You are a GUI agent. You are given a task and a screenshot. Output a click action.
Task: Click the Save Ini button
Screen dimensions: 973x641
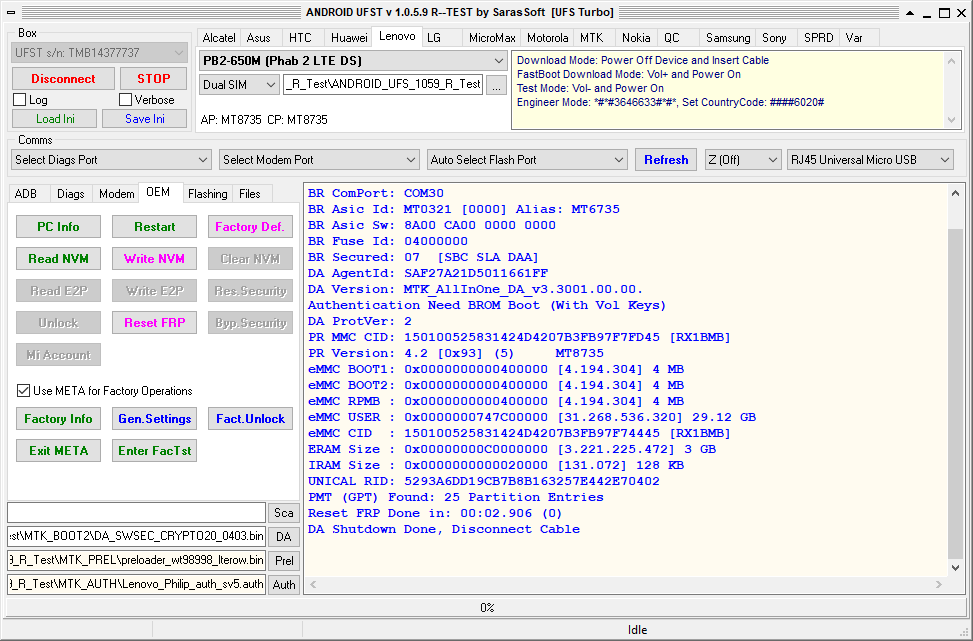pos(145,119)
